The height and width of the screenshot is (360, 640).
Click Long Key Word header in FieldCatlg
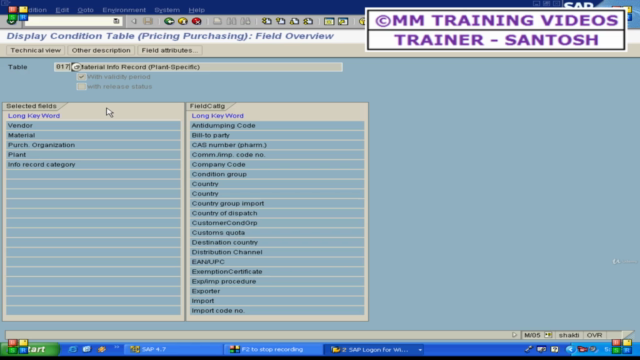(x=218, y=116)
